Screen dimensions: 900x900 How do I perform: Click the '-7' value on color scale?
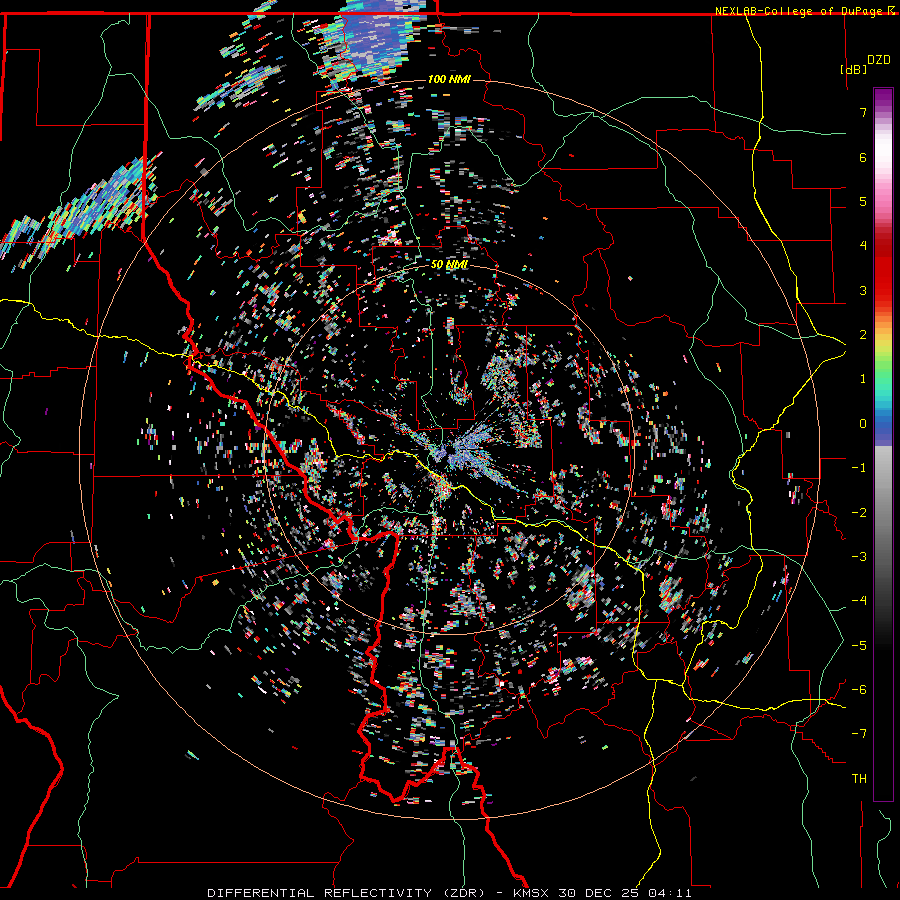(859, 734)
